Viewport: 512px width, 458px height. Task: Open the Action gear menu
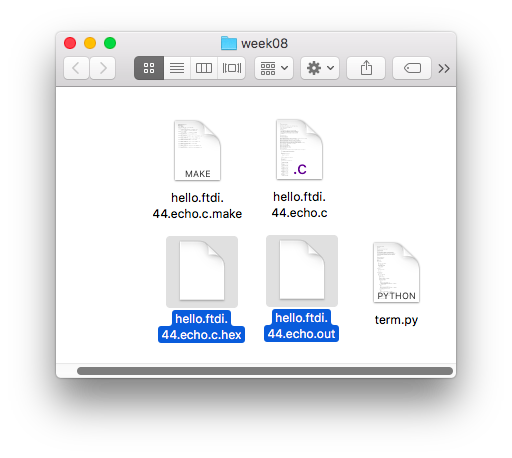point(320,68)
